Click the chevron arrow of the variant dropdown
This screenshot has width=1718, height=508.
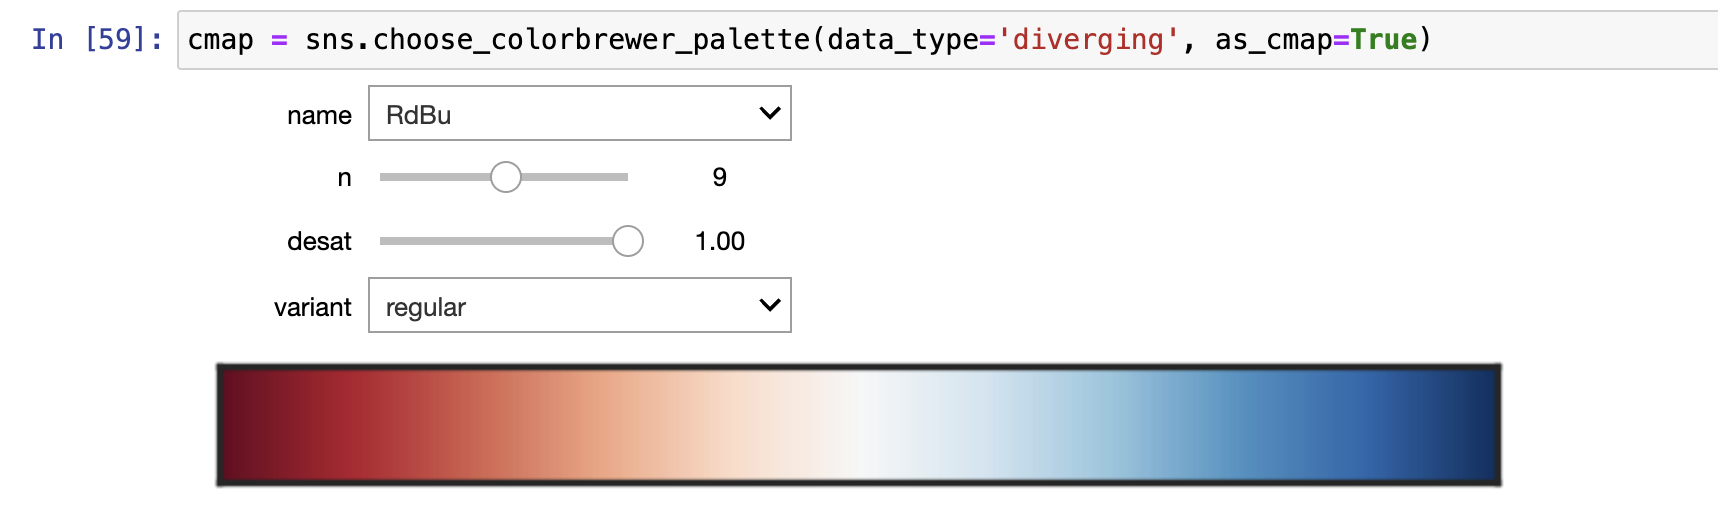pyautogui.click(x=769, y=305)
